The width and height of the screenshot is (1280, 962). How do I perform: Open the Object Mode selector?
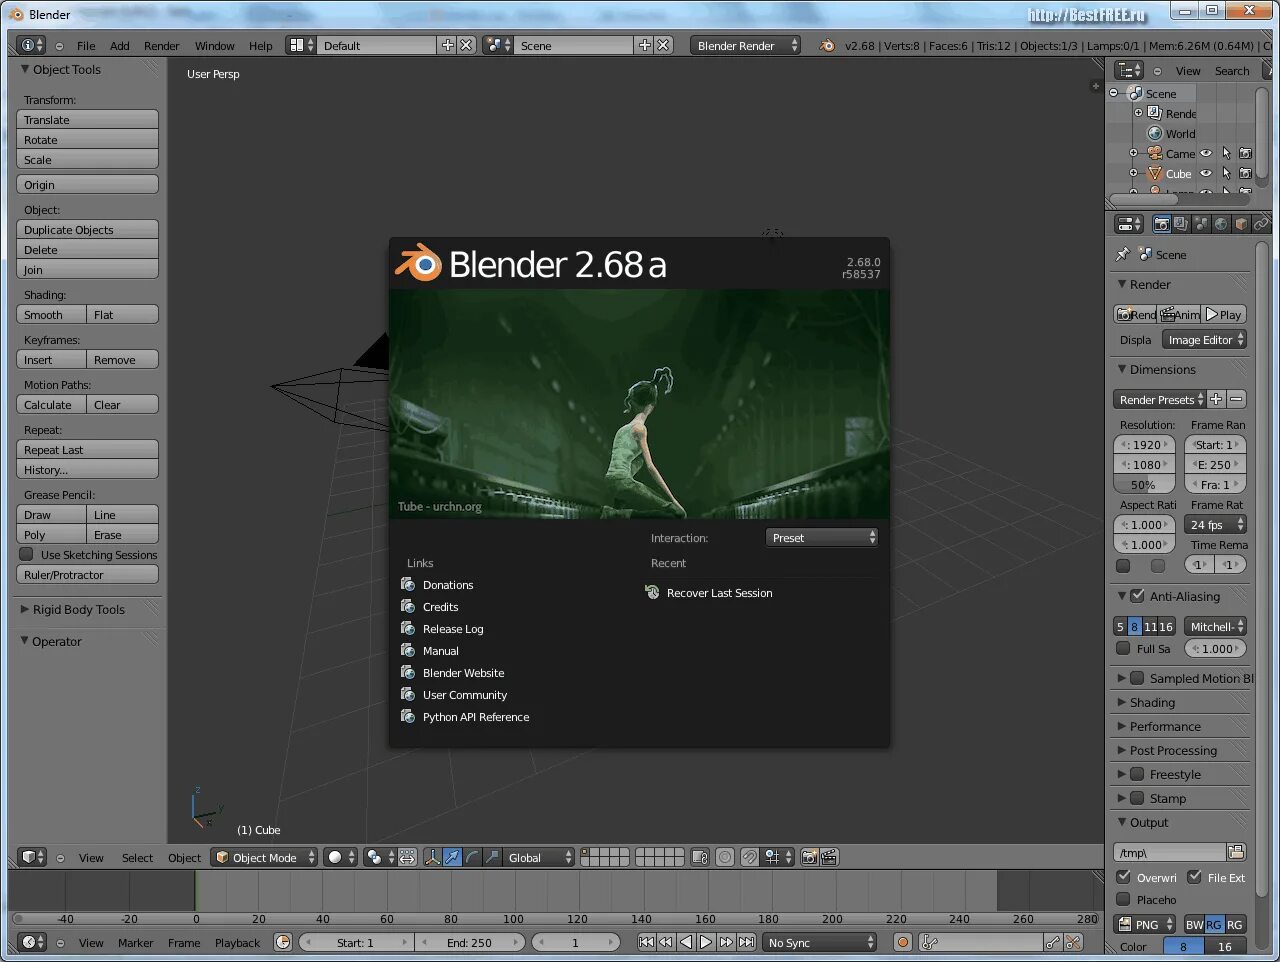click(x=264, y=857)
